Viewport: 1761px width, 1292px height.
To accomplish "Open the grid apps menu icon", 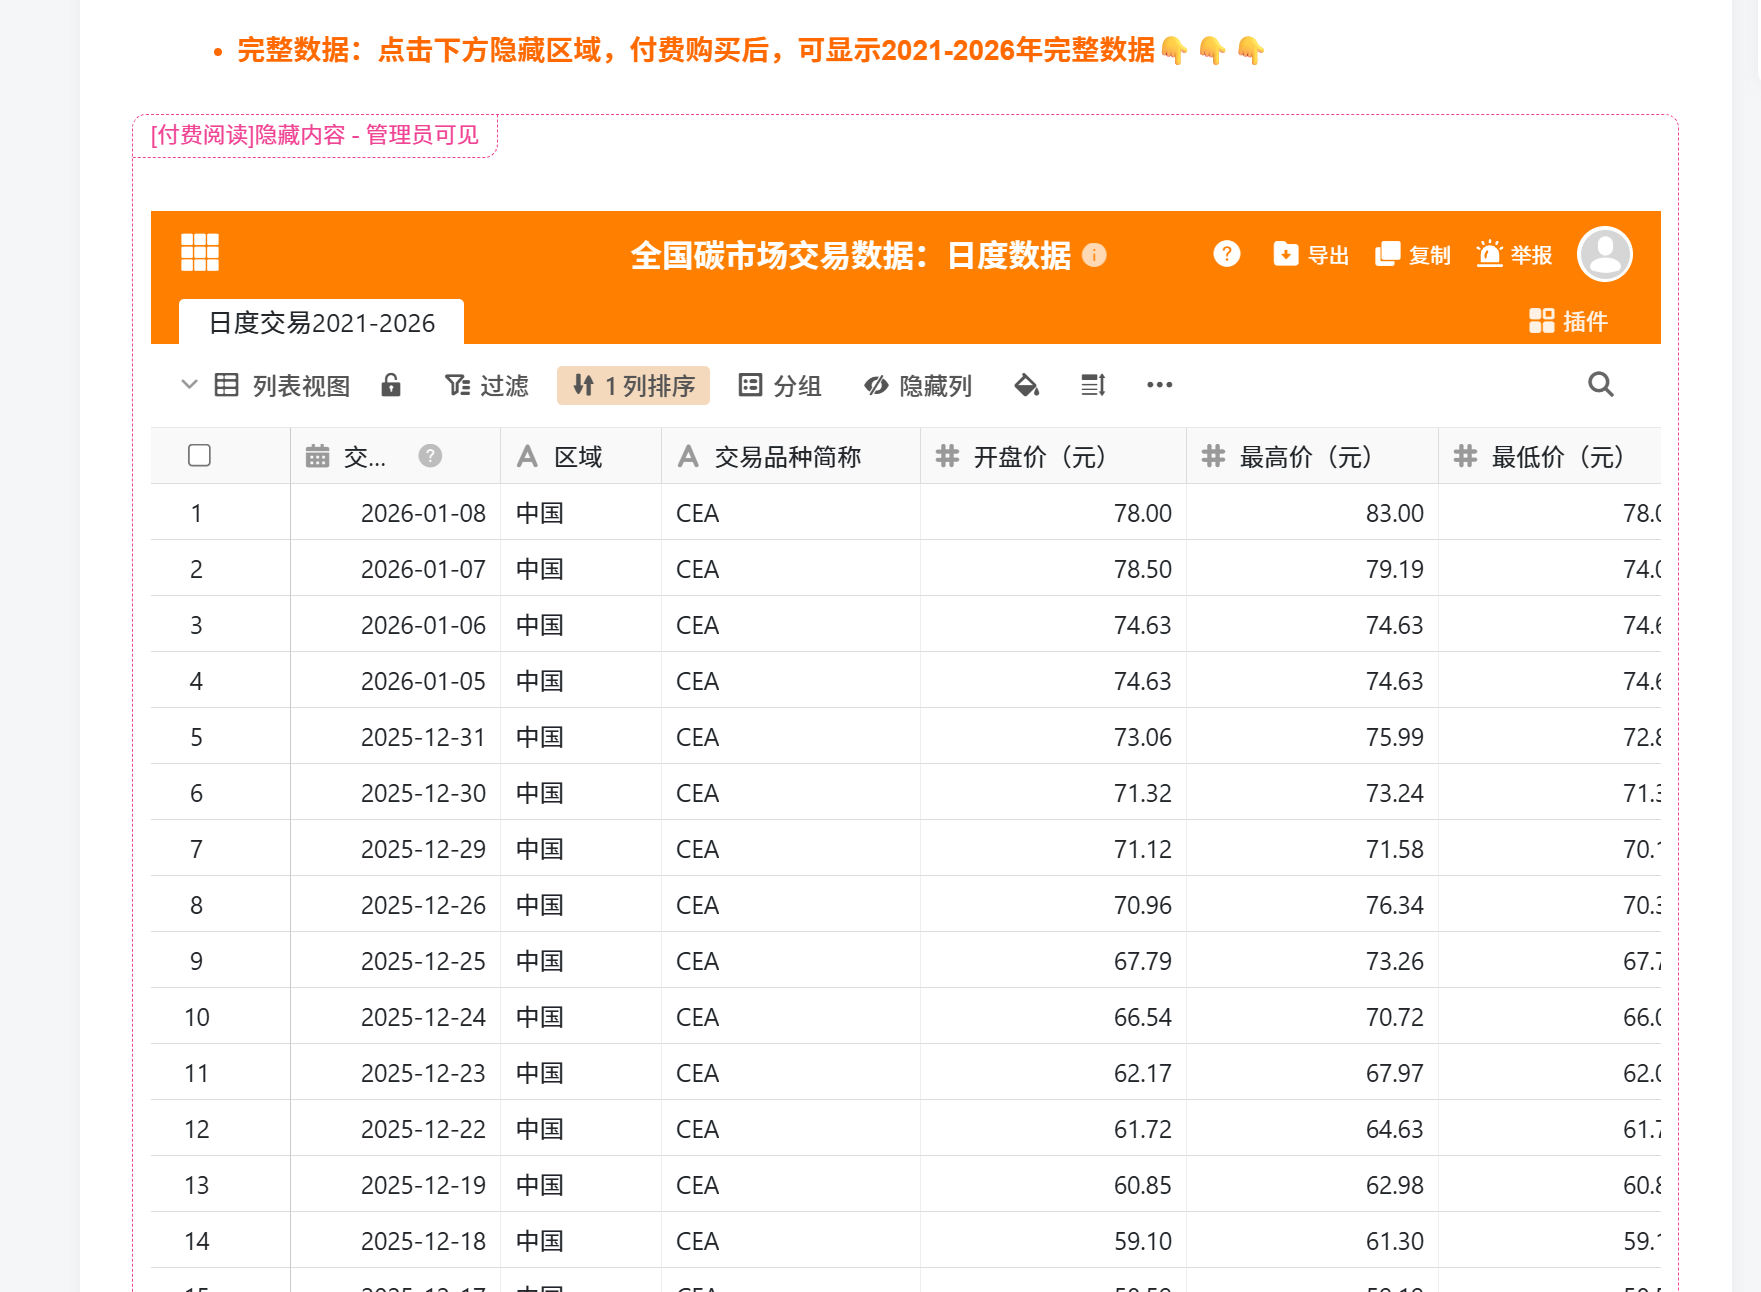I will pyautogui.click(x=200, y=252).
